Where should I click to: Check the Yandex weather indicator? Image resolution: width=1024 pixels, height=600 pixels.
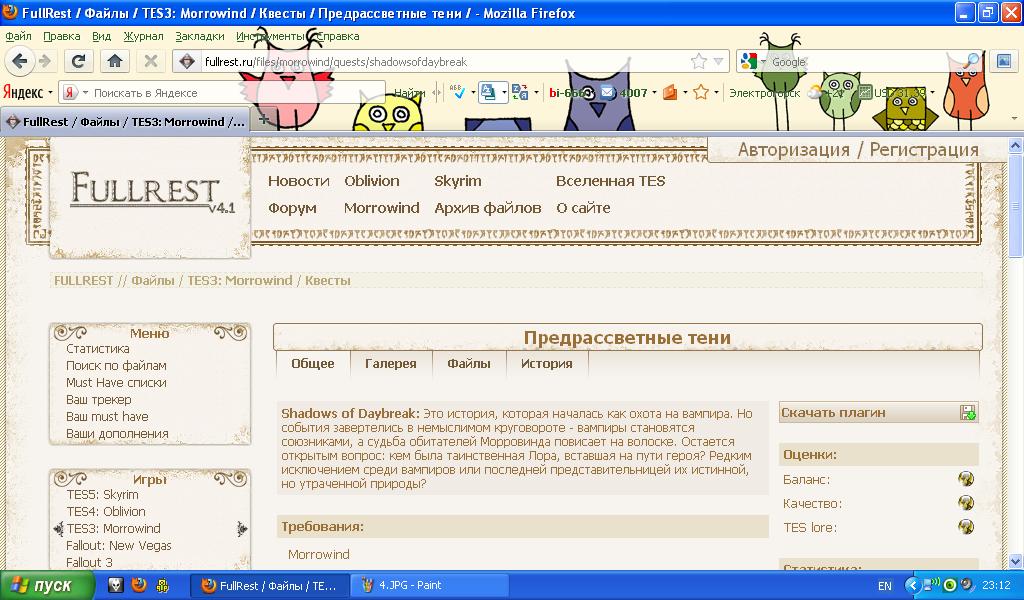coord(826,93)
